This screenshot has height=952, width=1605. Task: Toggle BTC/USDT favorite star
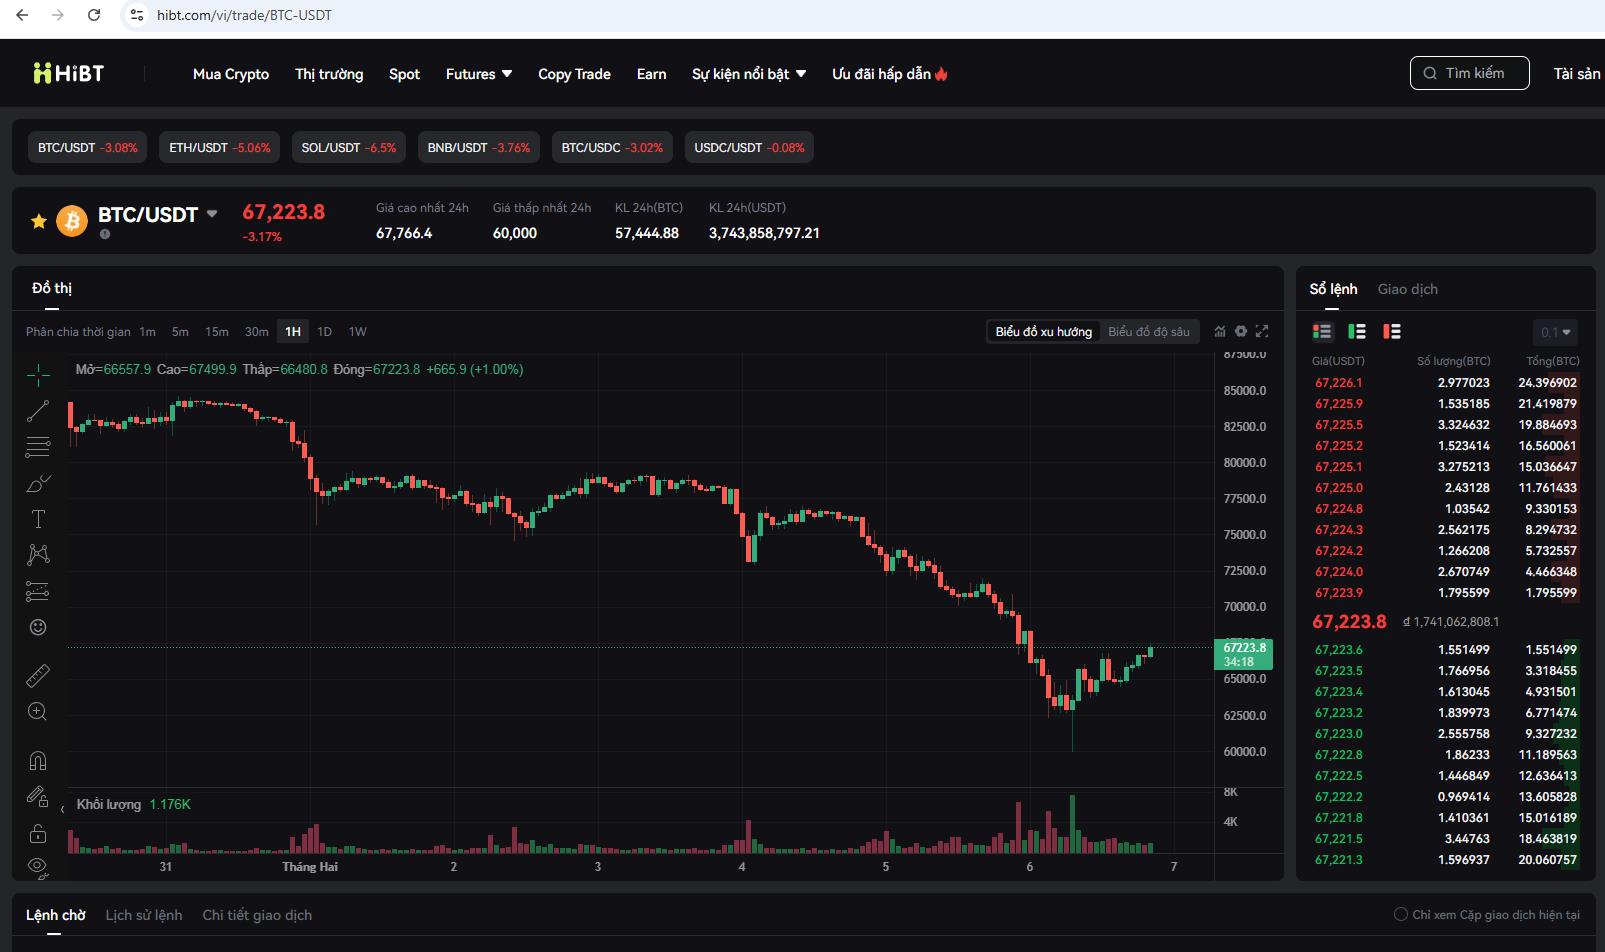39,221
